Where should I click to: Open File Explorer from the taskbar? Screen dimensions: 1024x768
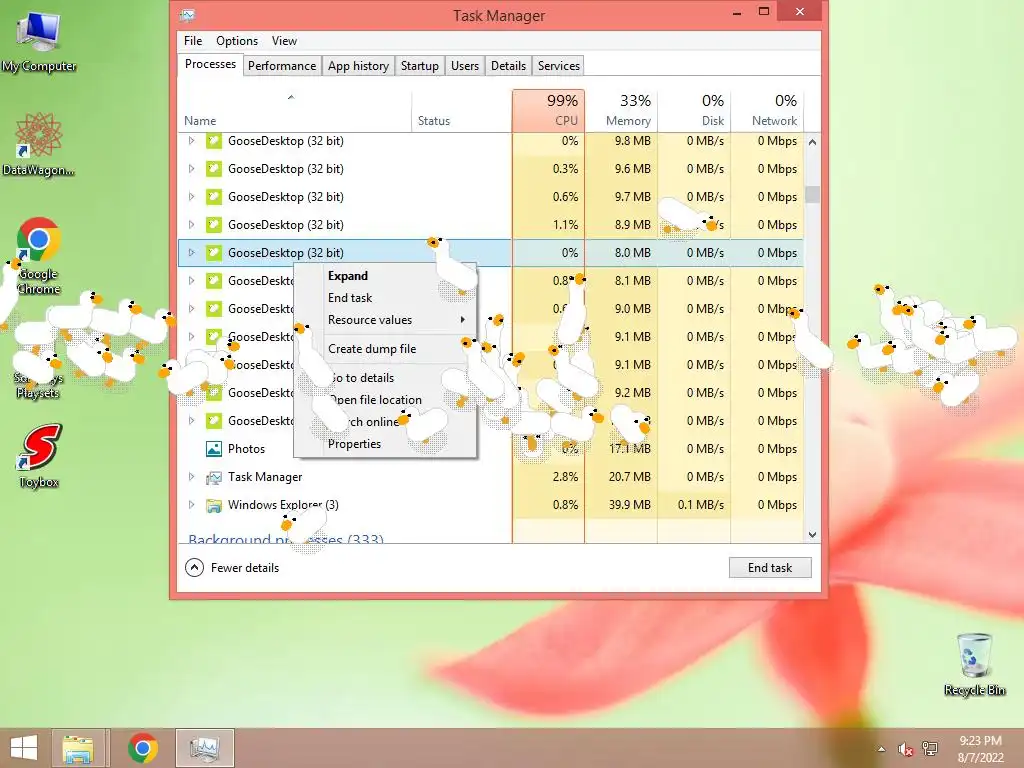point(78,748)
